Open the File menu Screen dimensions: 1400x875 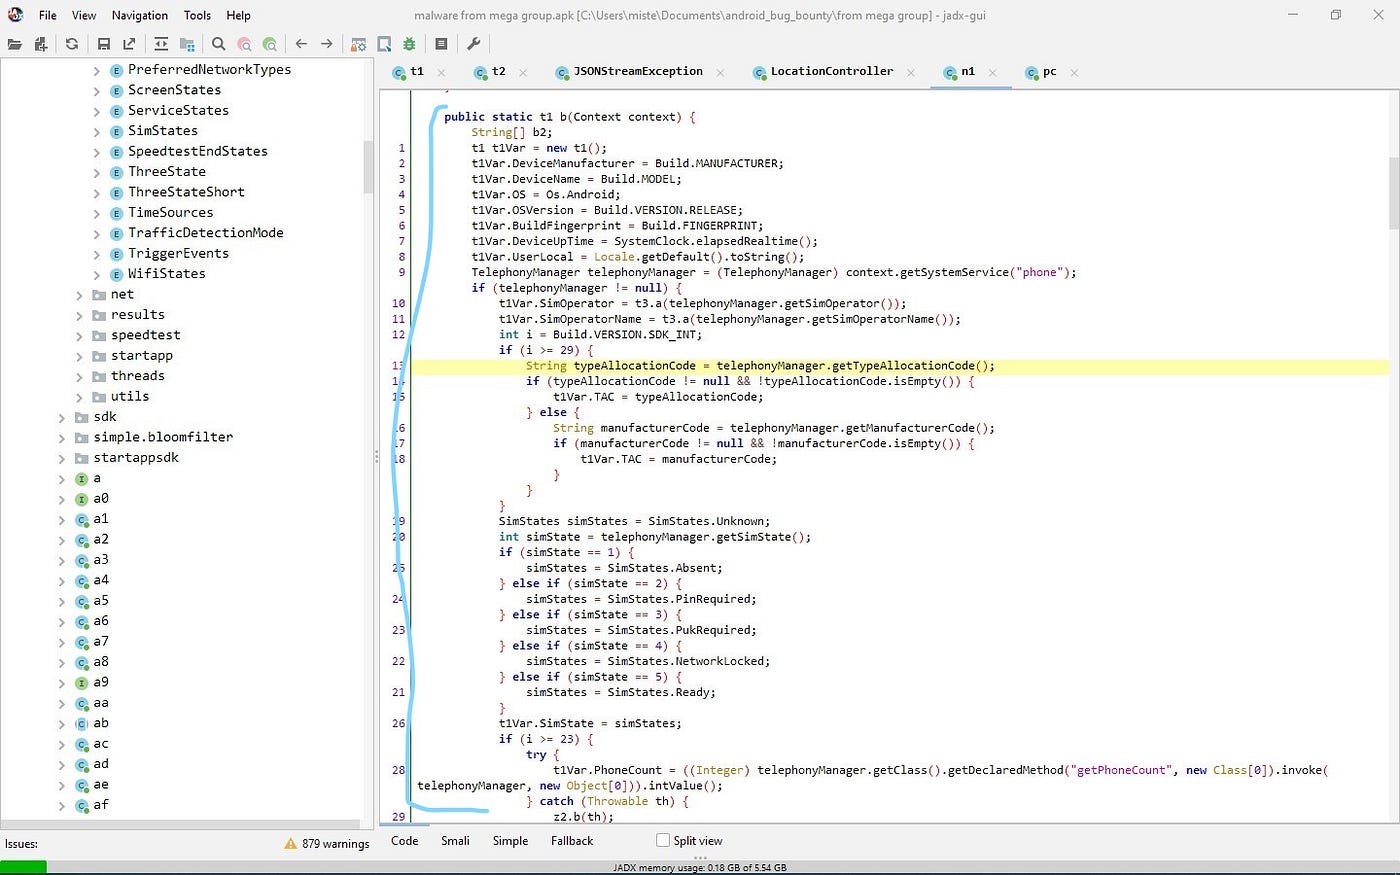[48, 15]
